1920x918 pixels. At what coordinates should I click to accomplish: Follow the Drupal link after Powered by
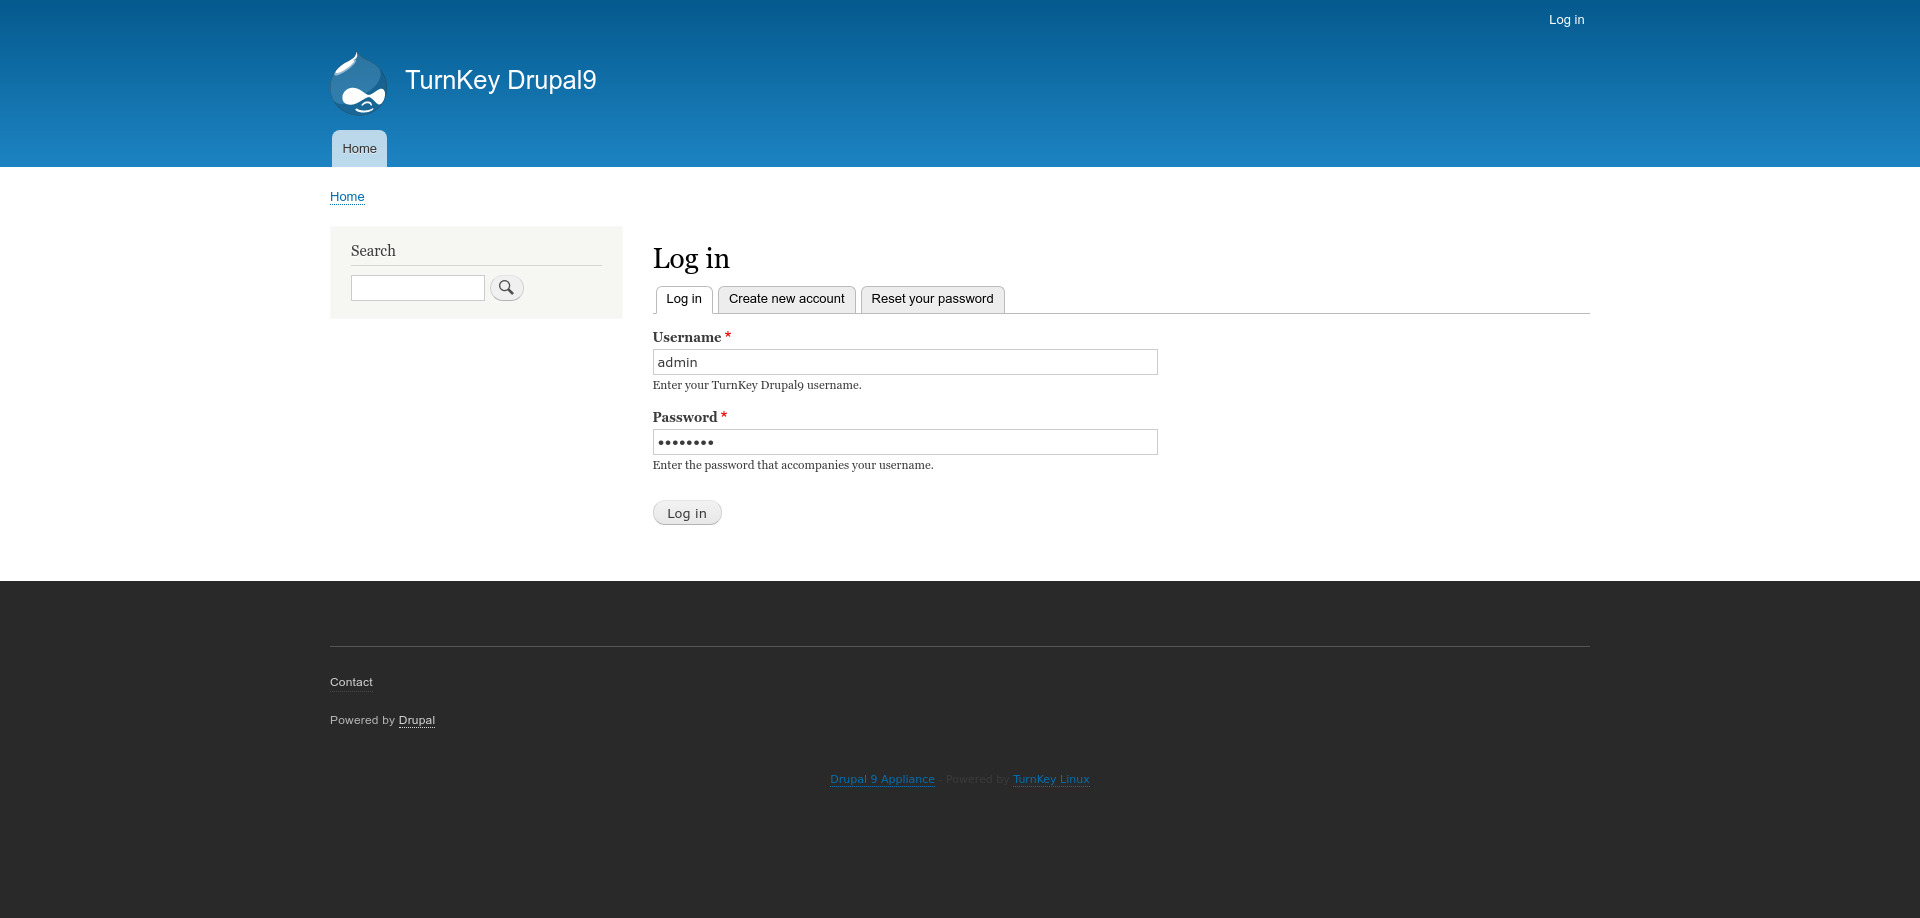pos(416,720)
